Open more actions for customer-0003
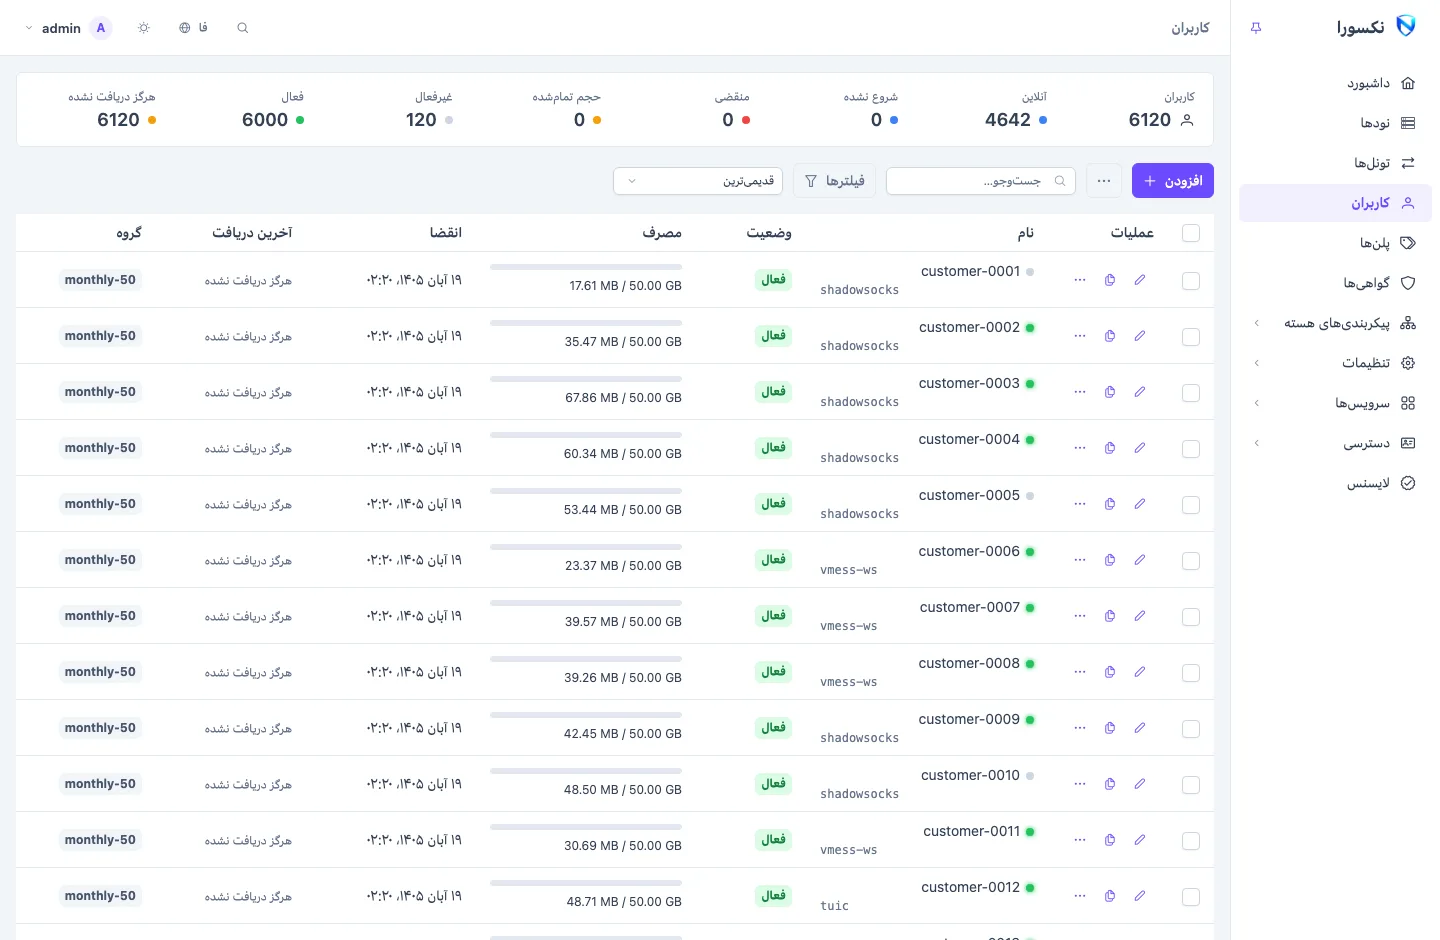Image resolution: width=1440 pixels, height=940 pixels. [x=1080, y=392]
